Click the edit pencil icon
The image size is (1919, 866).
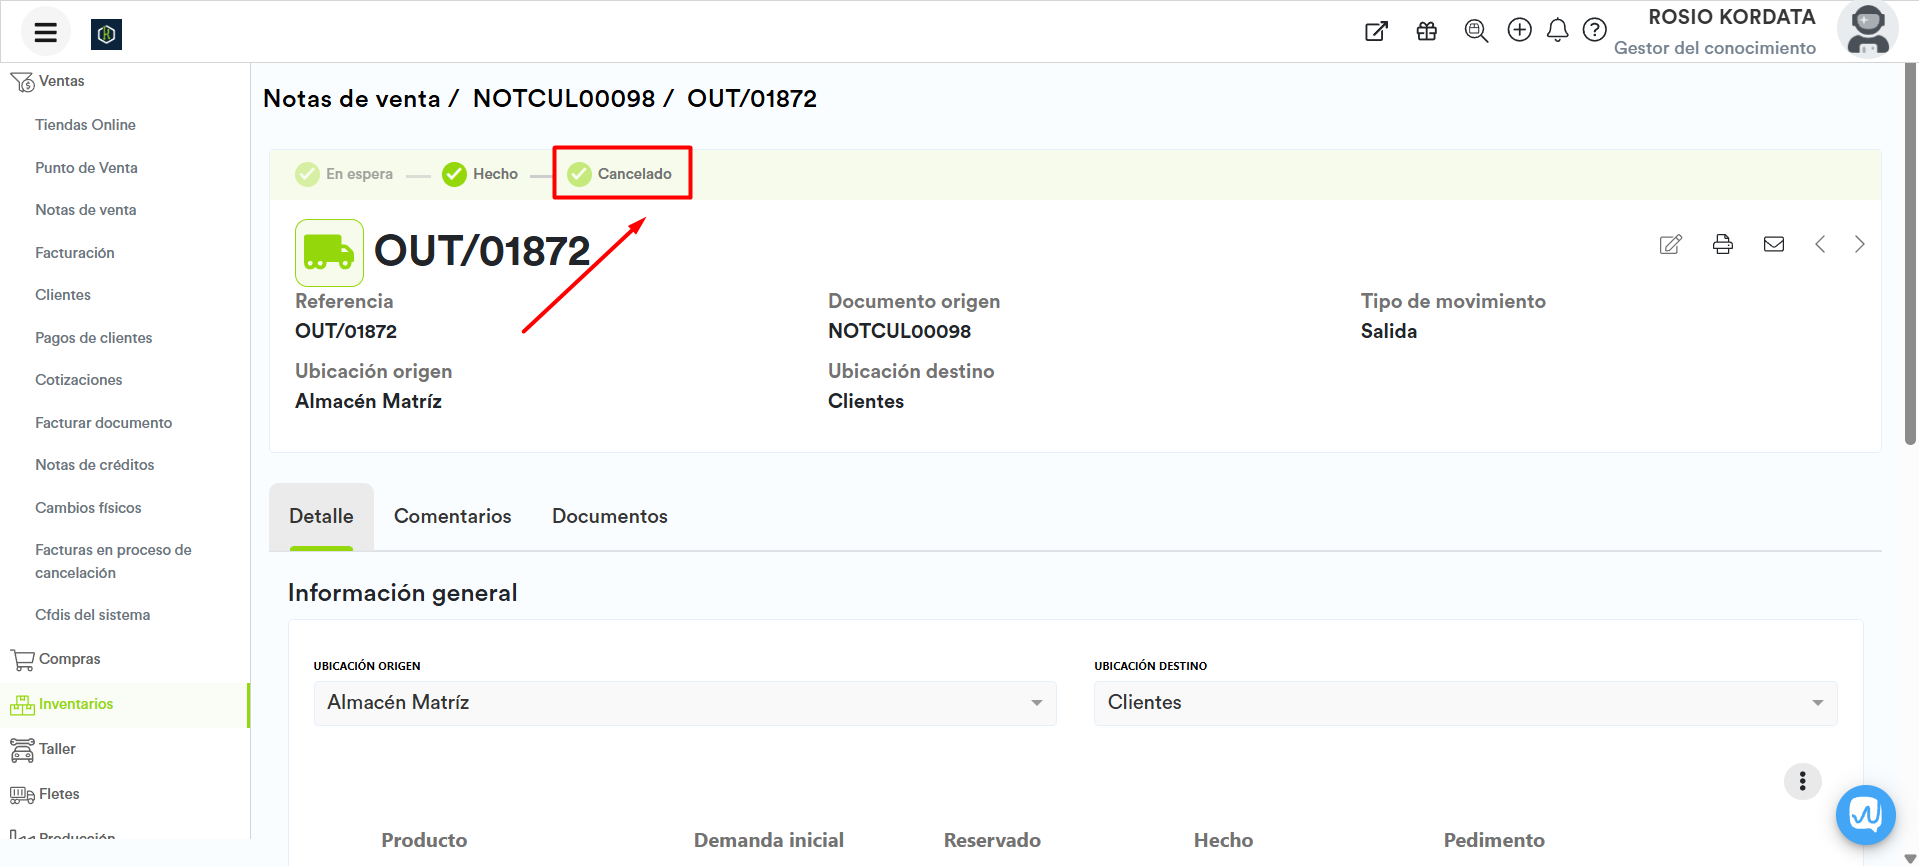(x=1670, y=245)
